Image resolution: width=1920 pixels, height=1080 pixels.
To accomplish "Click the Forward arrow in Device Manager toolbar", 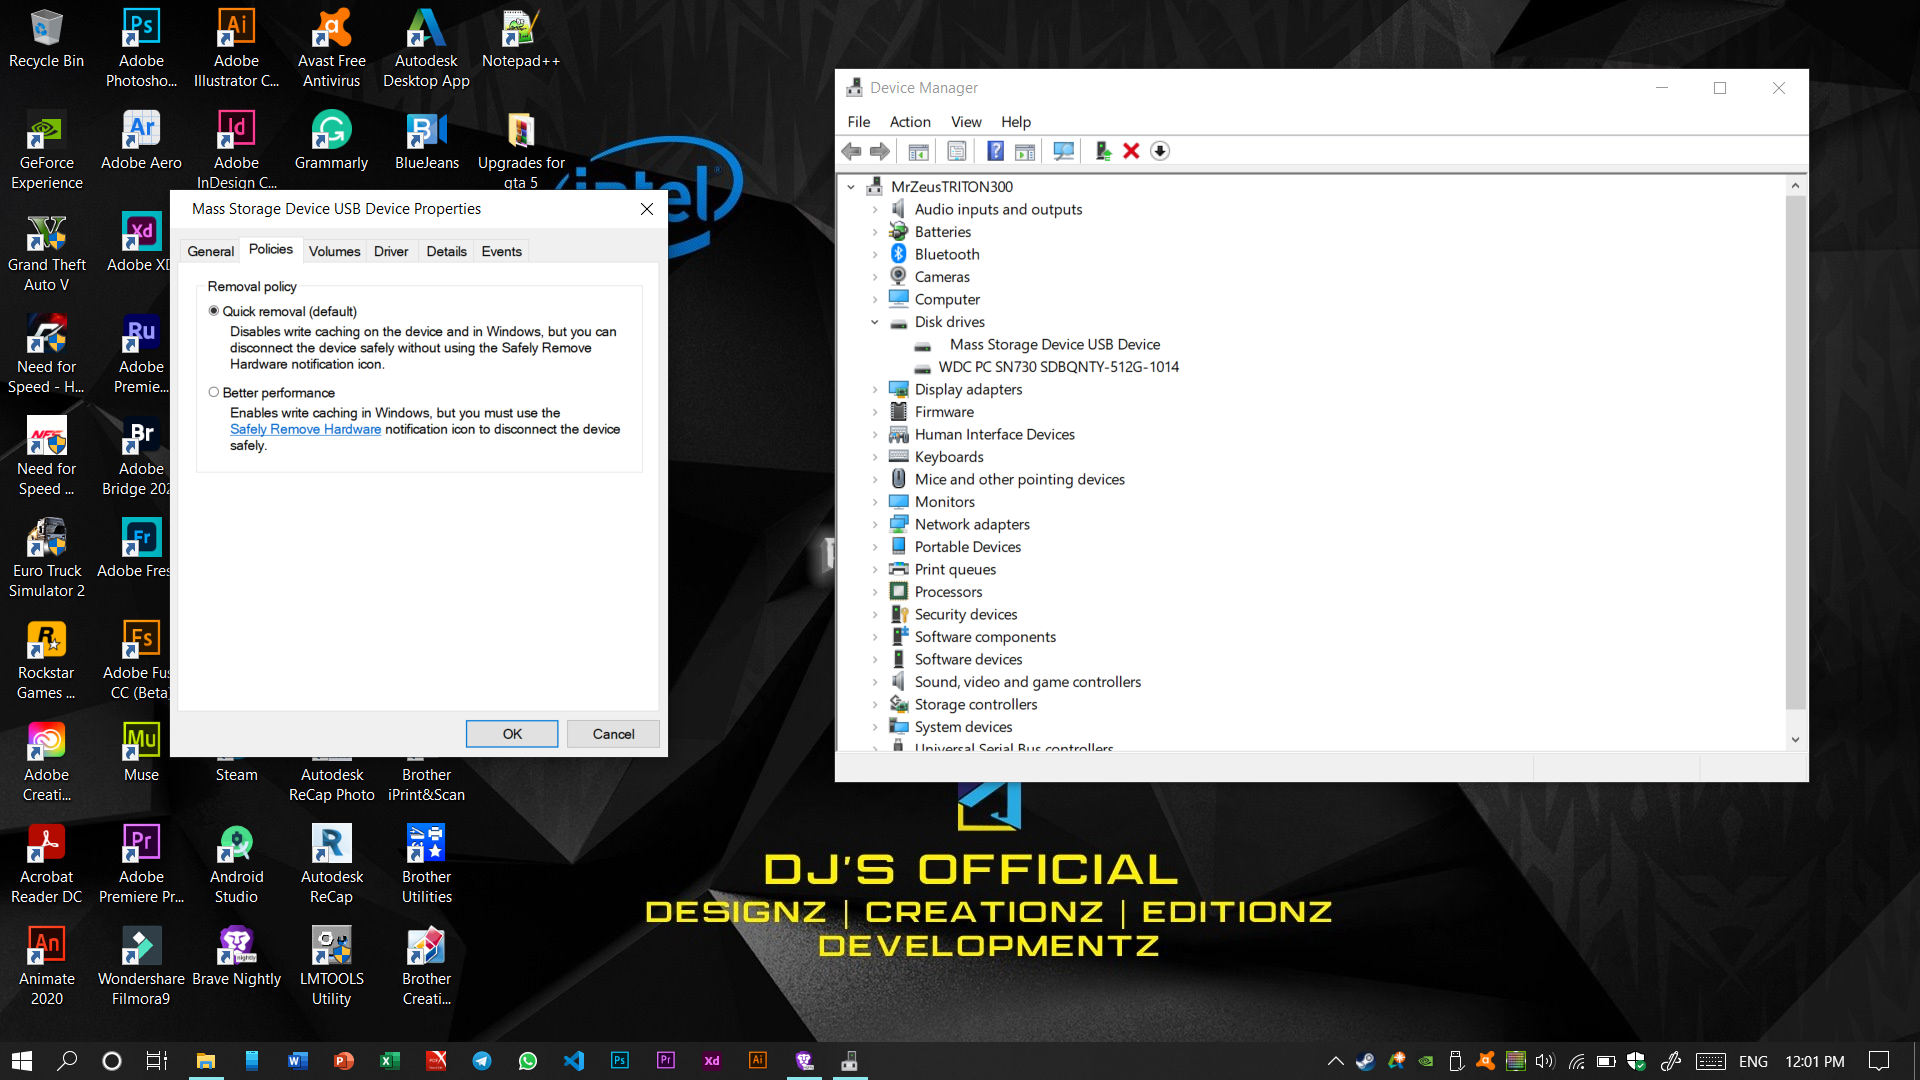I will click(880, 151).
